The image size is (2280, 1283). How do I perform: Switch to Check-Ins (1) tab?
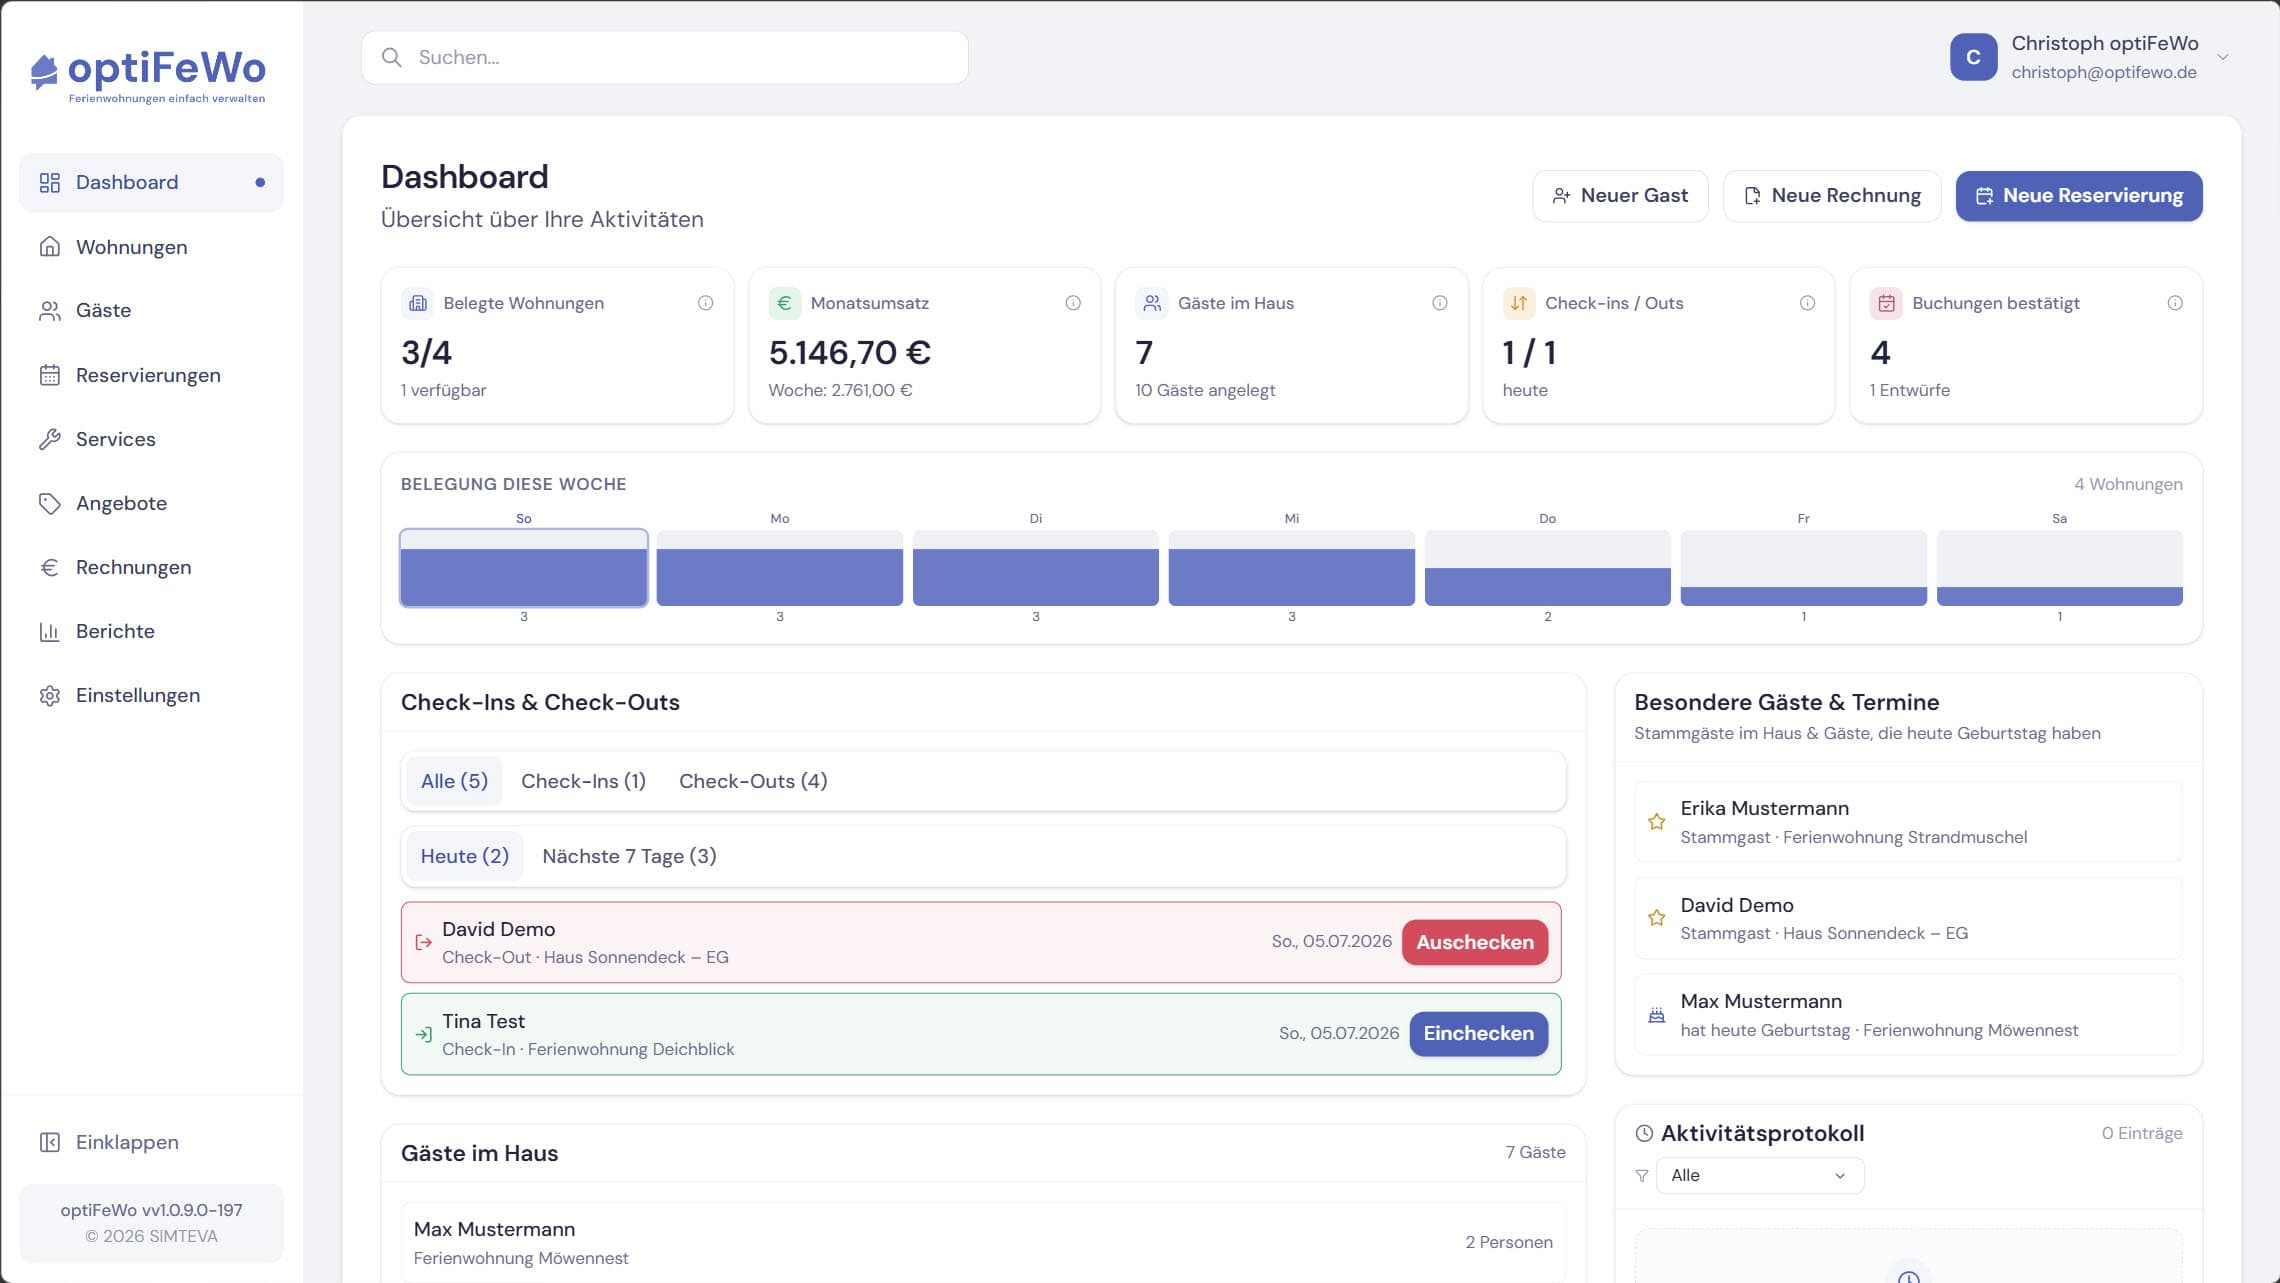583,781
